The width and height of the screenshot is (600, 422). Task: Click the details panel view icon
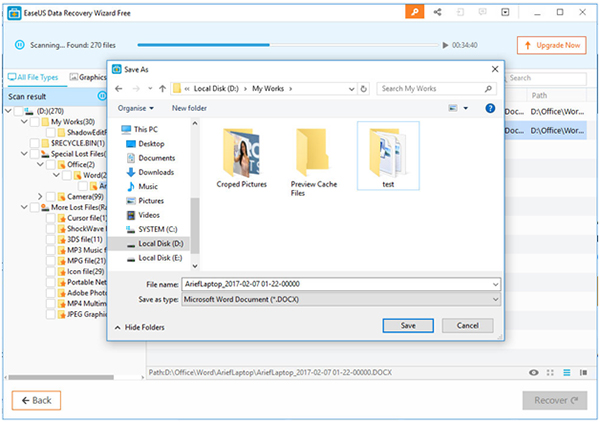pos(583,373)
